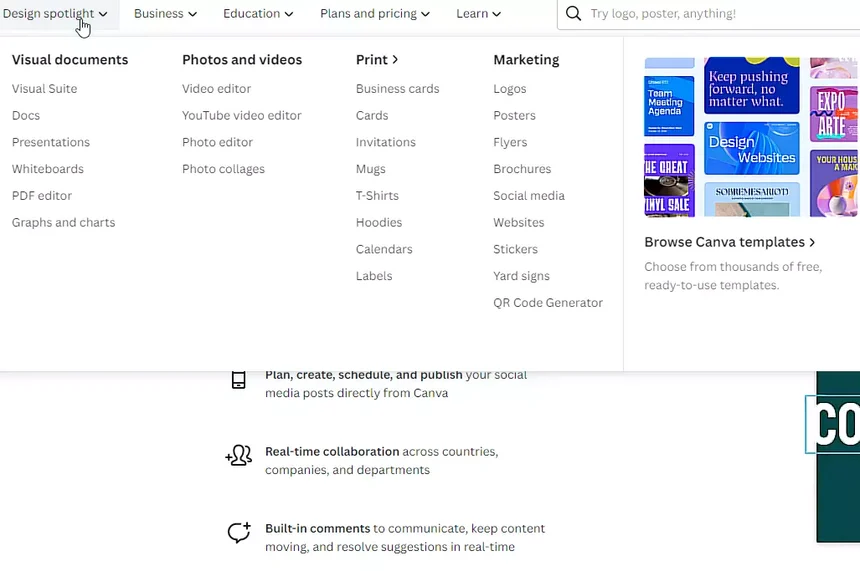Expand the Plans and pricing menu
This screenshot has height=571, width=860.
coord(375,13)
